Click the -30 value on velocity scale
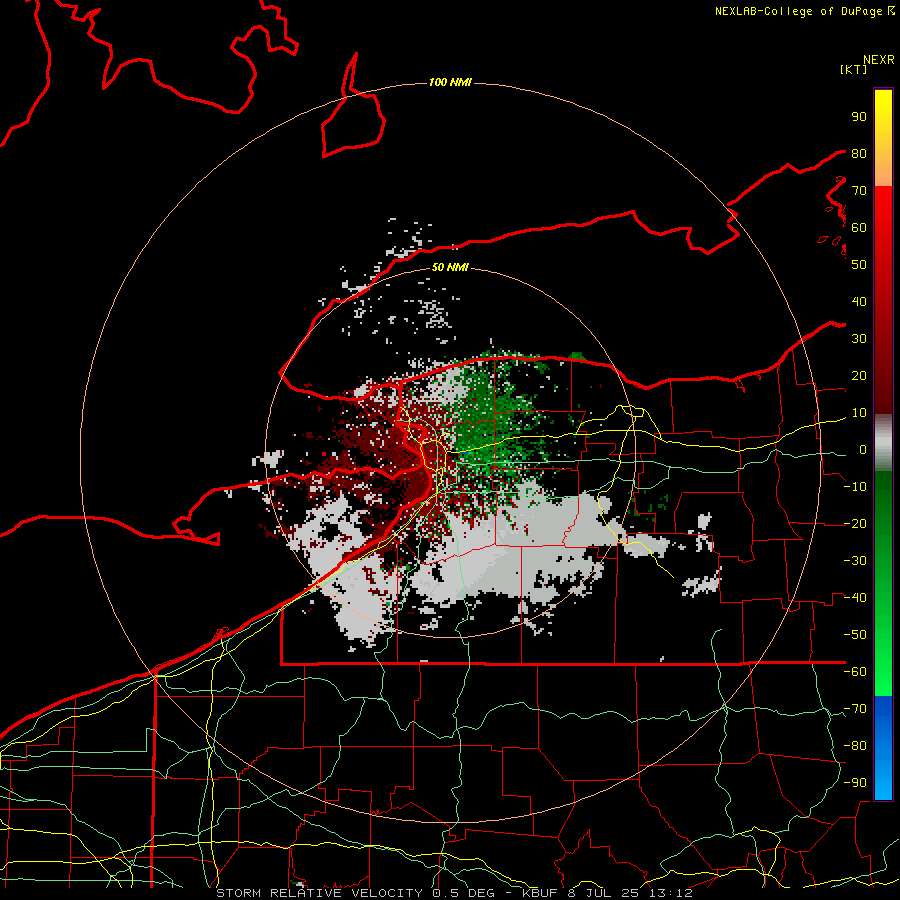The image size is (900, 900). click(x=855, y=561)
